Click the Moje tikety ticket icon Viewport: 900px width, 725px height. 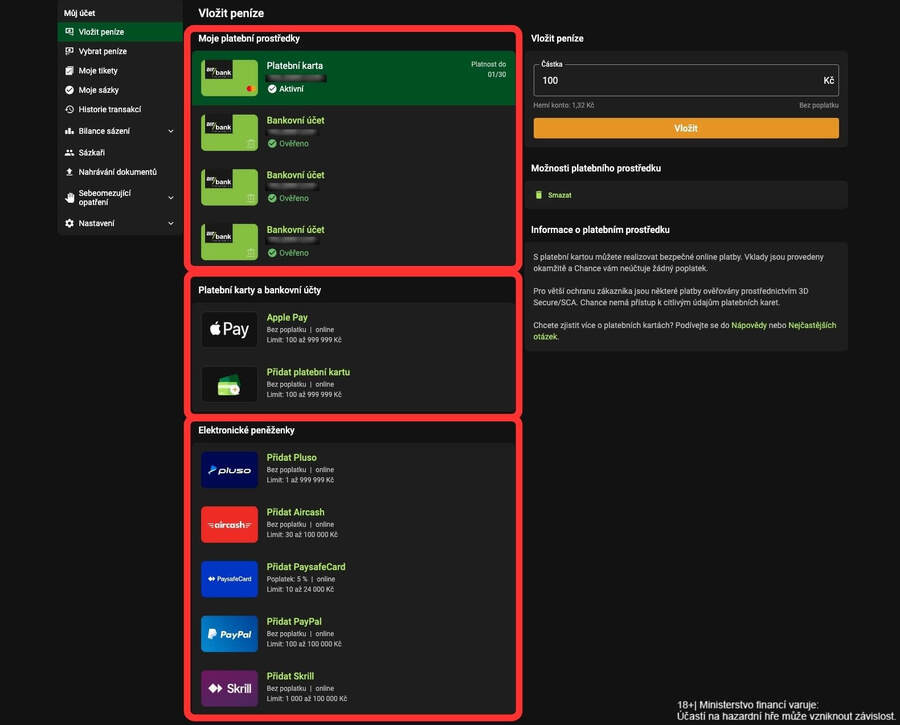pos(69,71)
